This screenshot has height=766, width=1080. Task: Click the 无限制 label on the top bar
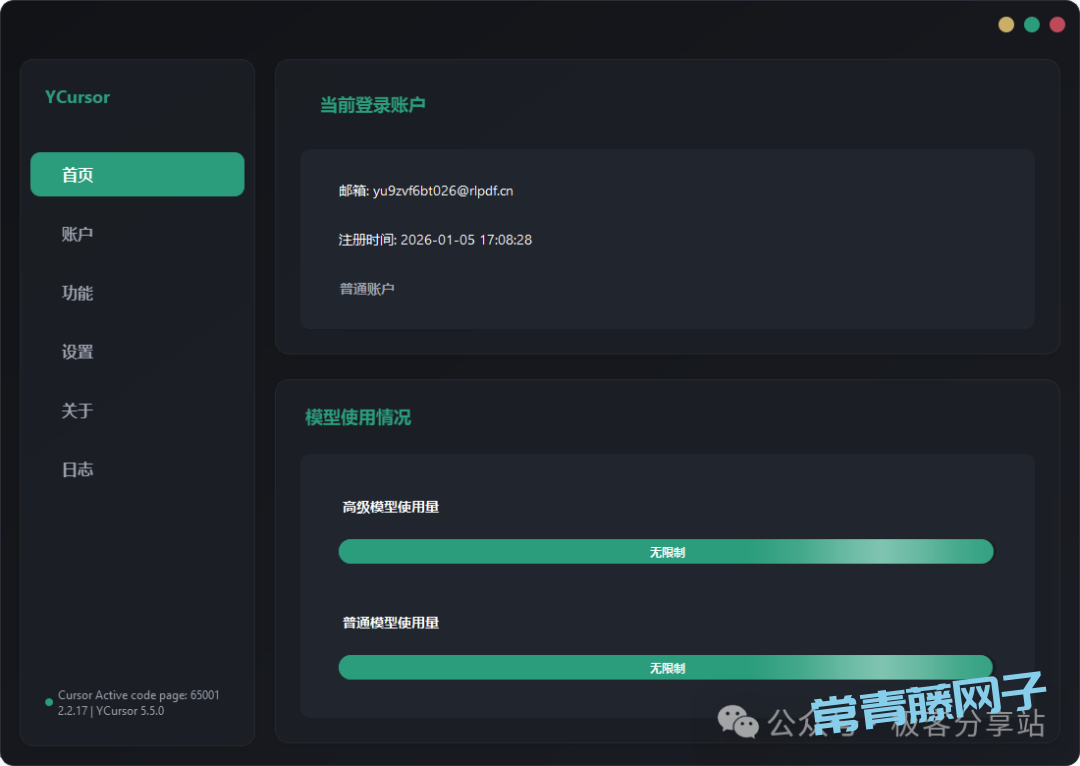(666, 551)
